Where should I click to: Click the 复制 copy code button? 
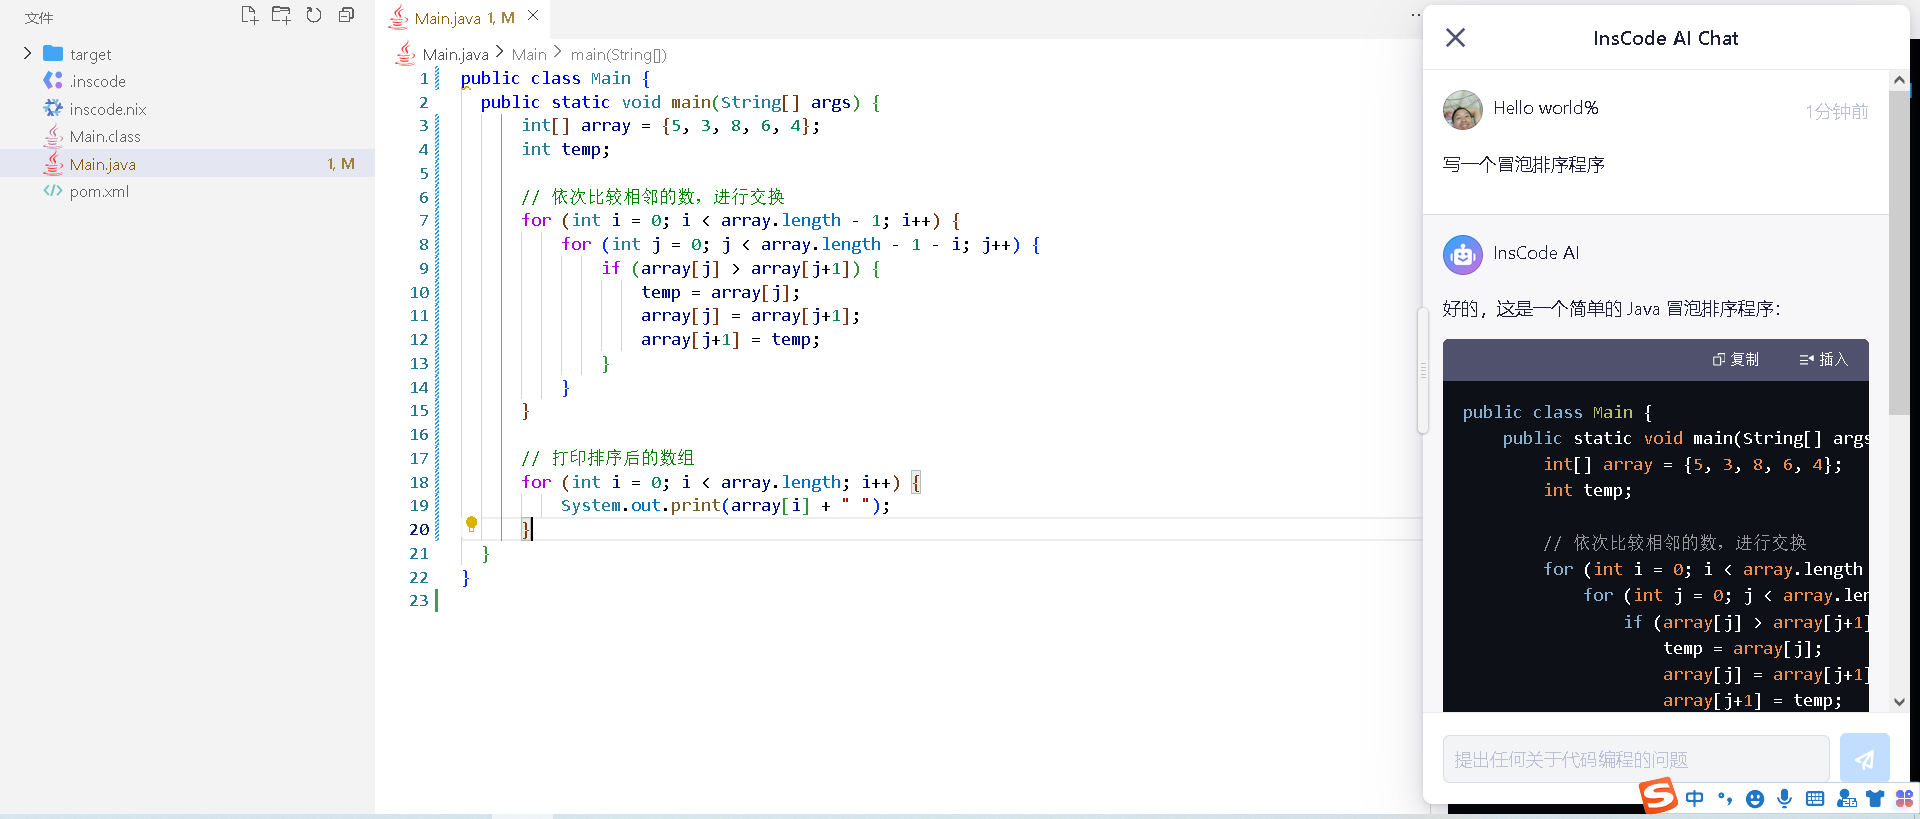(x=1735, y=360)
